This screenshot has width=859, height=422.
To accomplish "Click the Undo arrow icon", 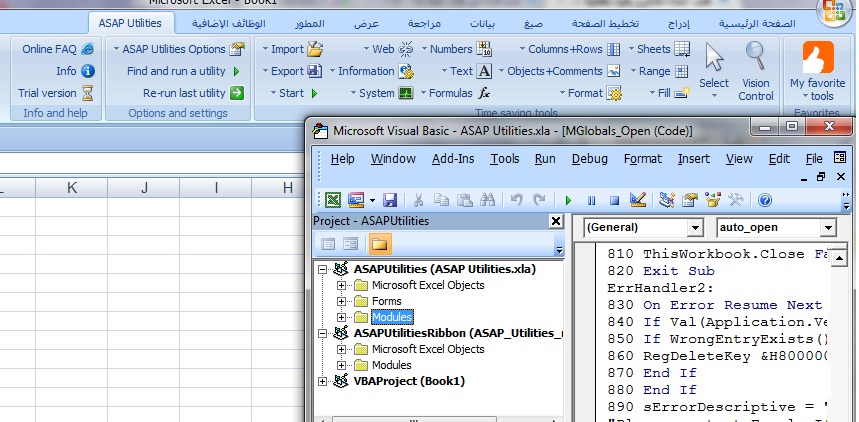I will coord(516,200).
